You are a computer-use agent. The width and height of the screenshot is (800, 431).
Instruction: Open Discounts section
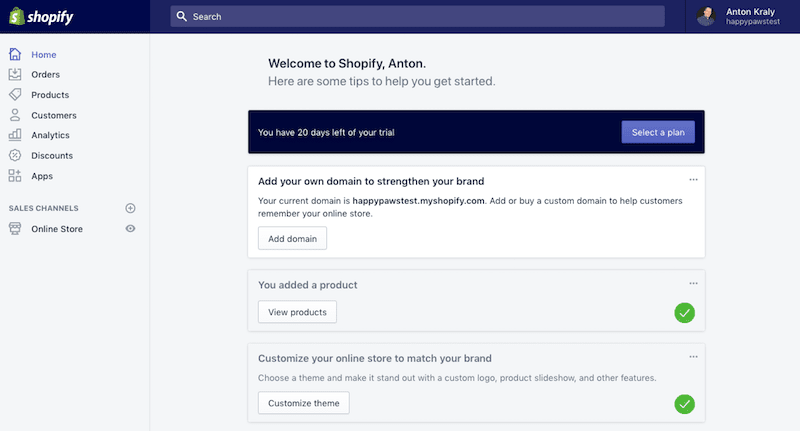[52, 156]
